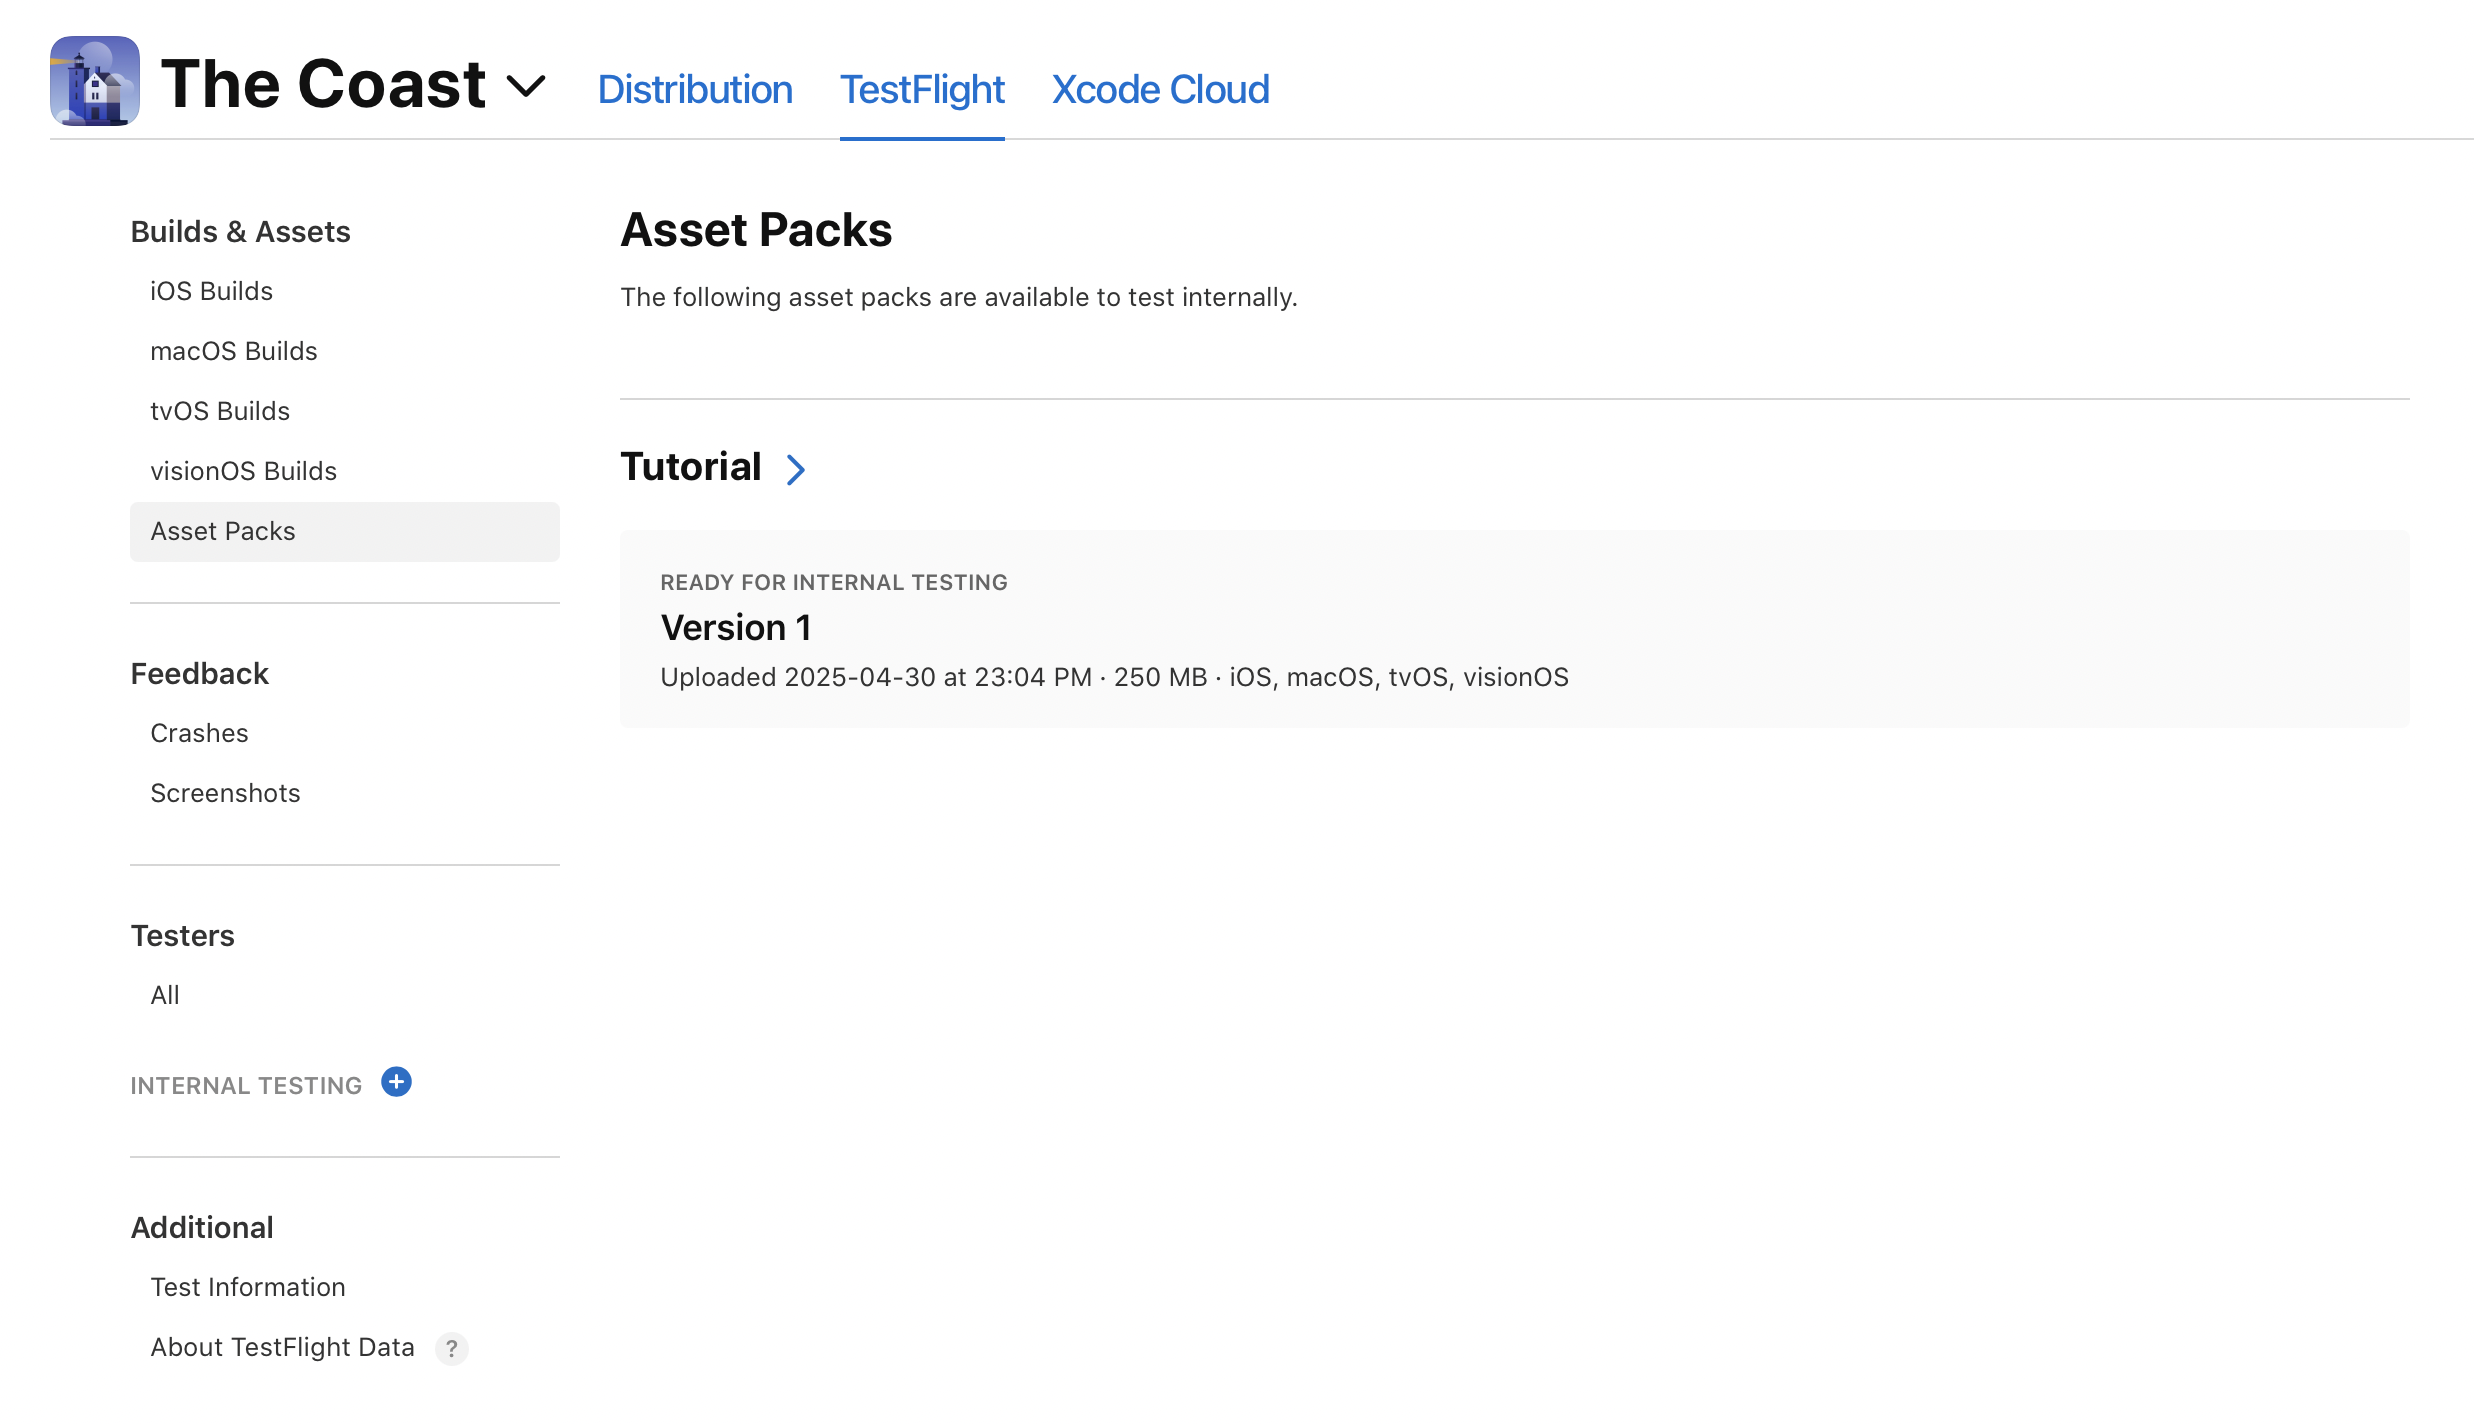Open The Coast app switcher chevron
This screenshot has width=2474, height=1424.
coord(526,86)
